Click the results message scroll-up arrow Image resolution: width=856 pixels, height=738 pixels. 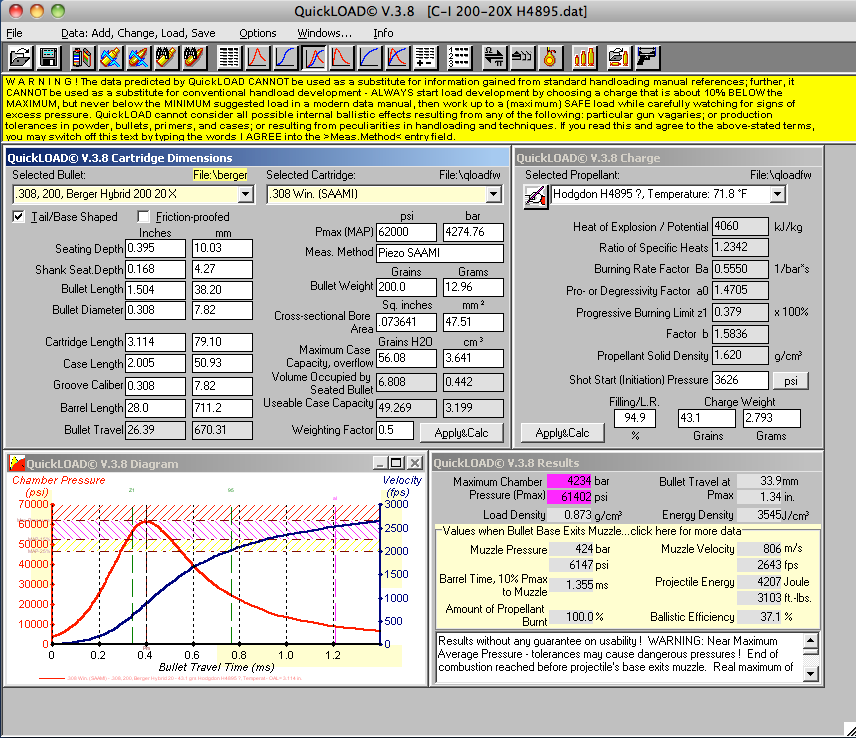click(811, 641)
